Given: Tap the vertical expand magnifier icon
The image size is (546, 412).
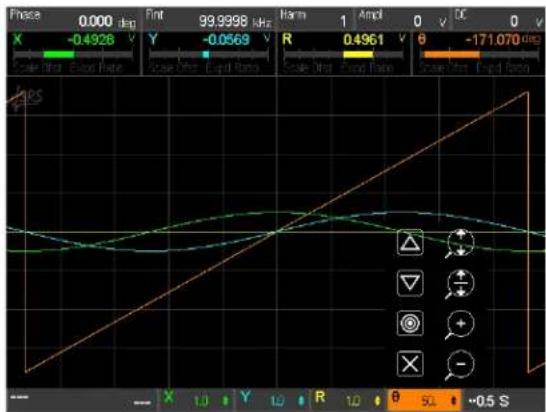Looking at the screenshot, I should click(460, 243).
